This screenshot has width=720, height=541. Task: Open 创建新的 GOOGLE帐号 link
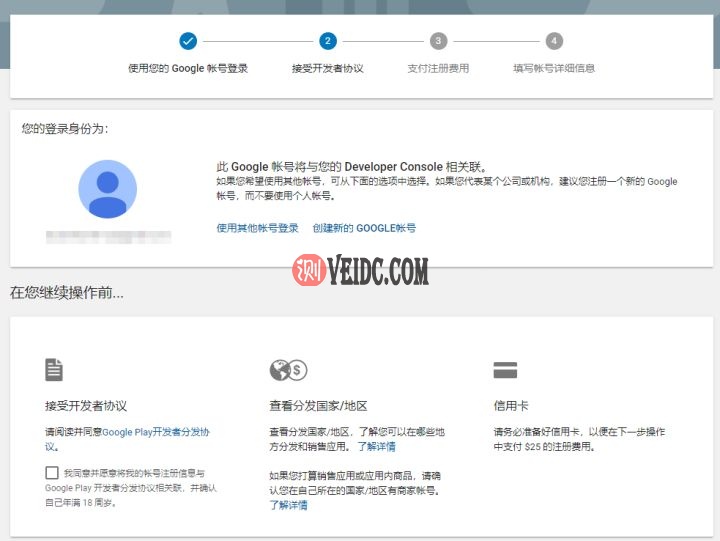click(x=364, y=228)
